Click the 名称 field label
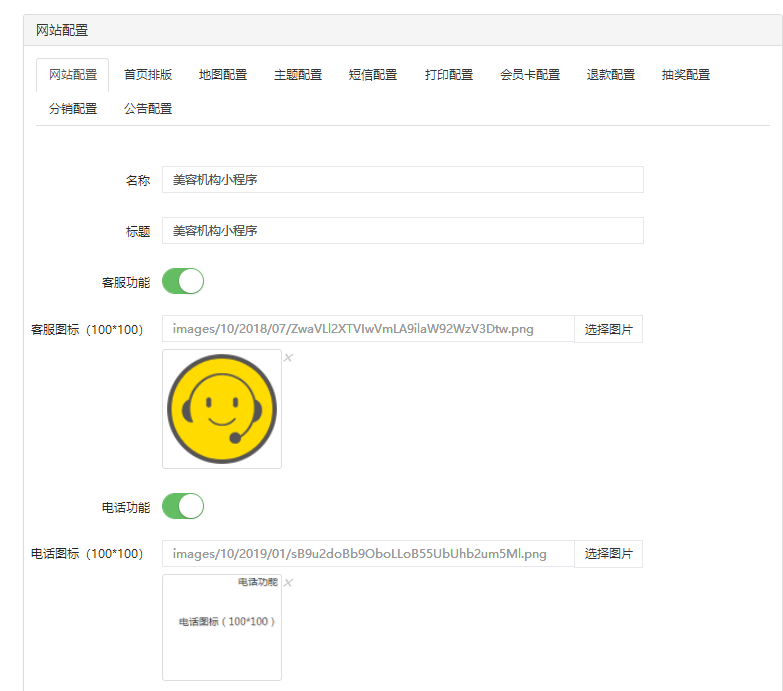Viewport: 783px width, 691px height. (138, 180)
